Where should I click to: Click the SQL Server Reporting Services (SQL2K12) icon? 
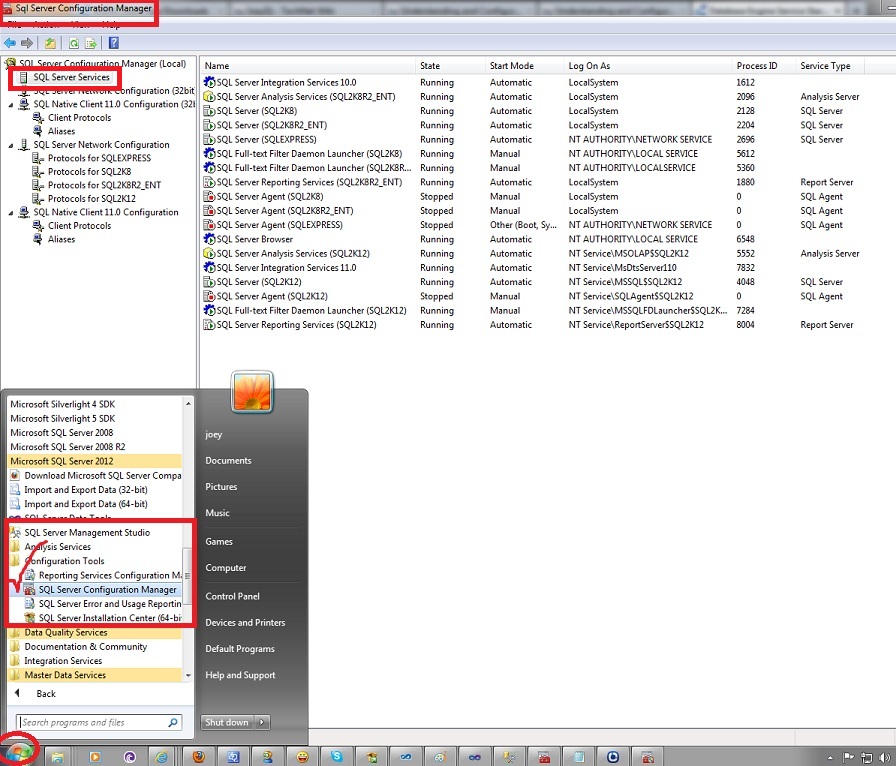click(209, 325)
